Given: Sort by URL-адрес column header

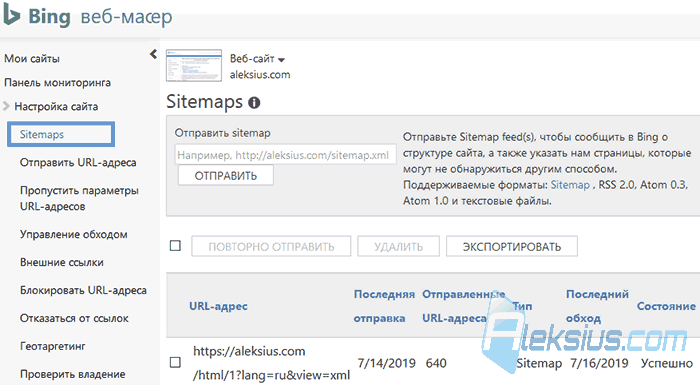Looking at the screenshot, I should tap(218, 306).
